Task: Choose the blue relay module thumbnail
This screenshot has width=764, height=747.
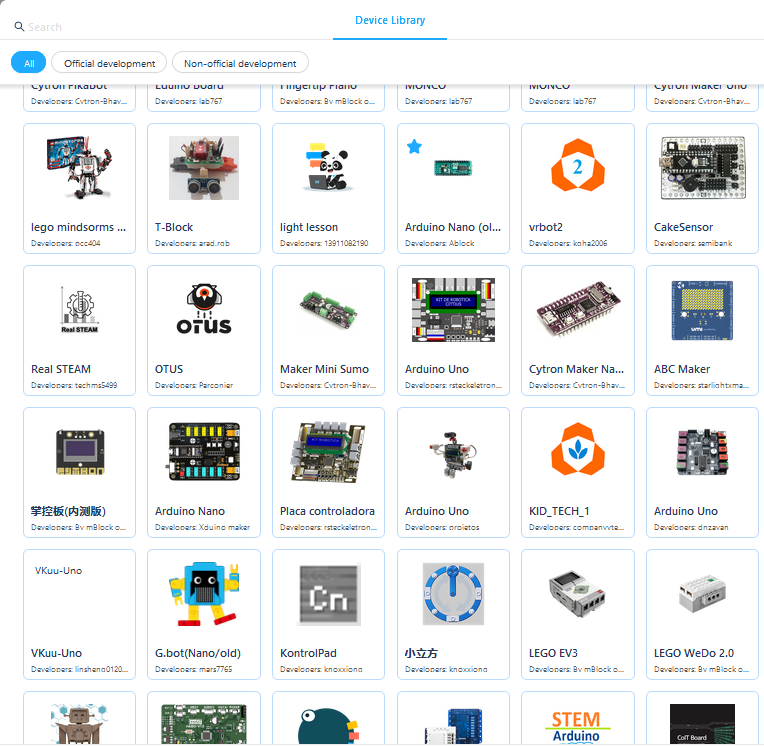Action: (x=453, y=725)
